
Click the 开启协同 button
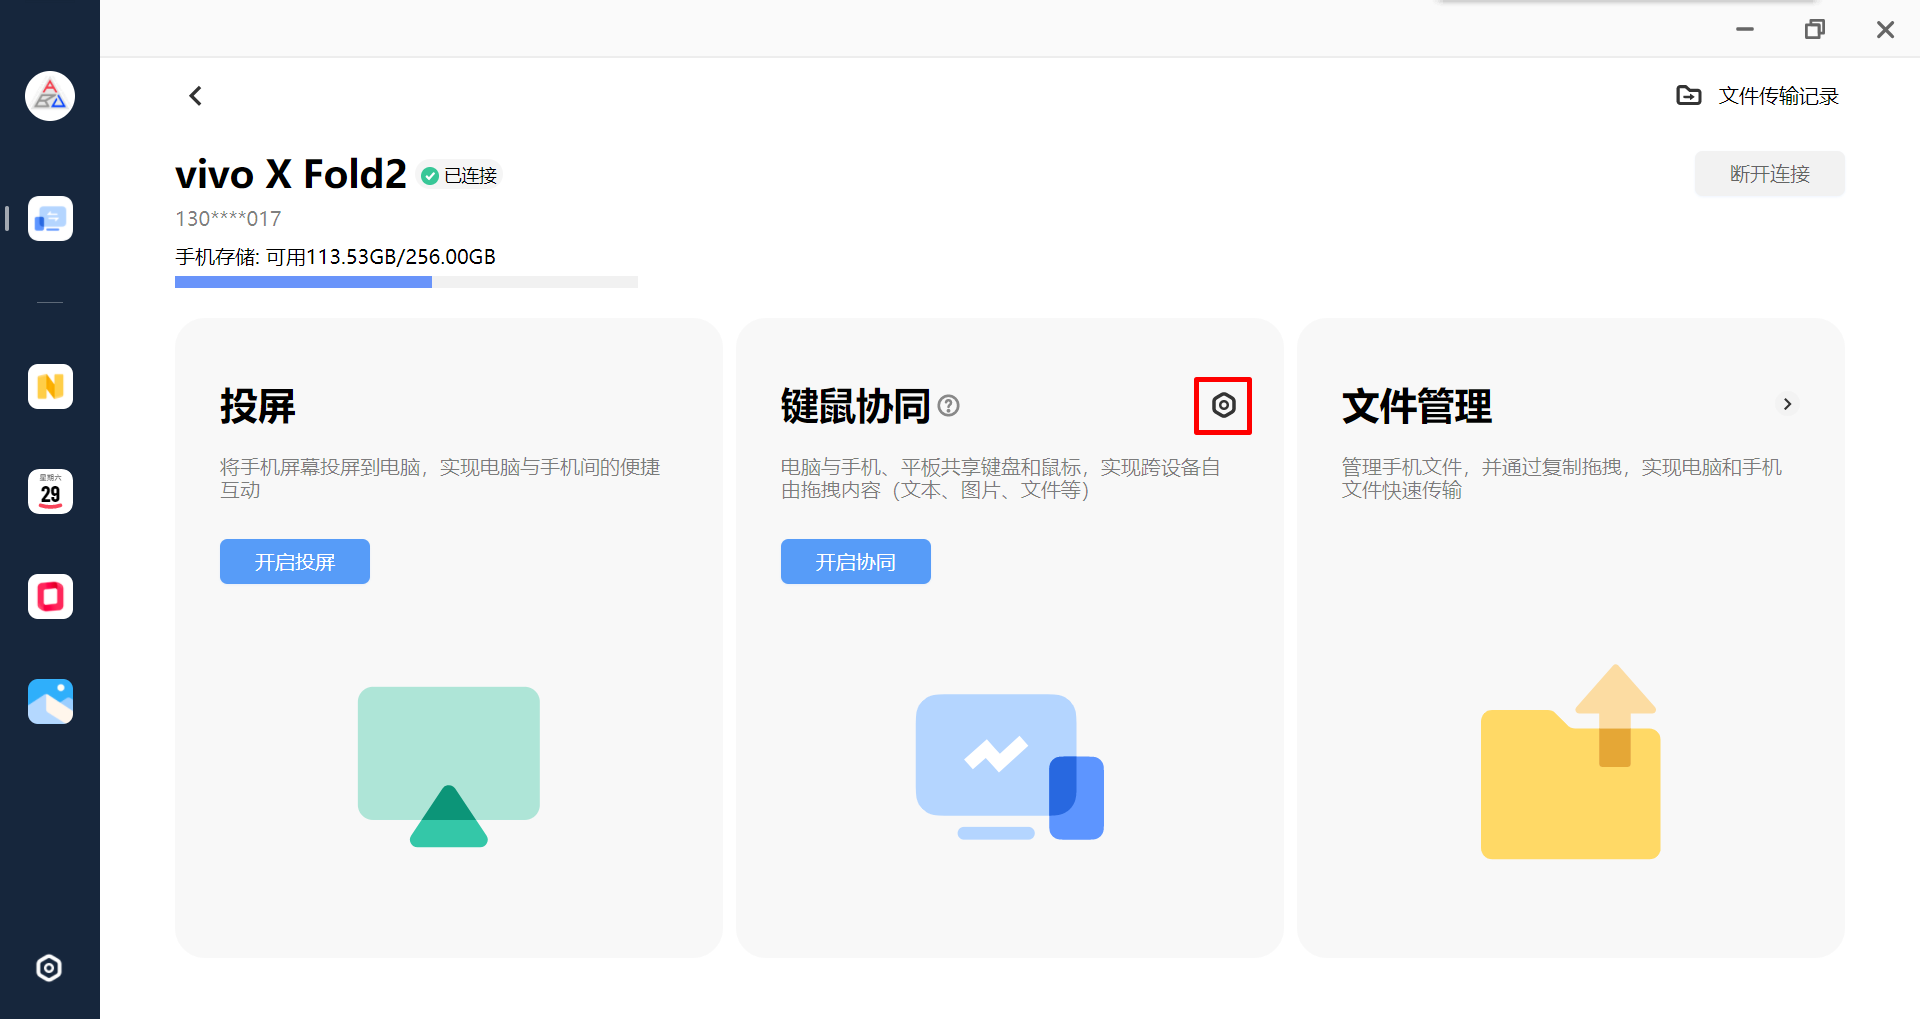856,561
